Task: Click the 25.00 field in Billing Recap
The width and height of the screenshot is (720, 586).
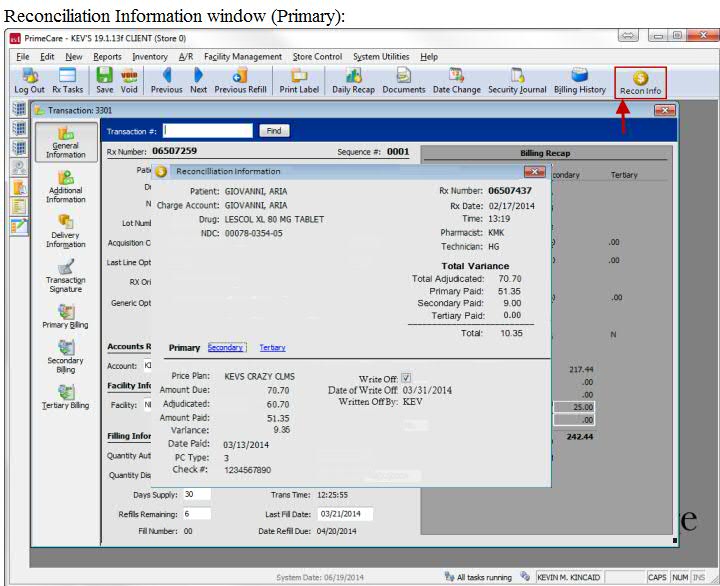Action: pos(574,407)
